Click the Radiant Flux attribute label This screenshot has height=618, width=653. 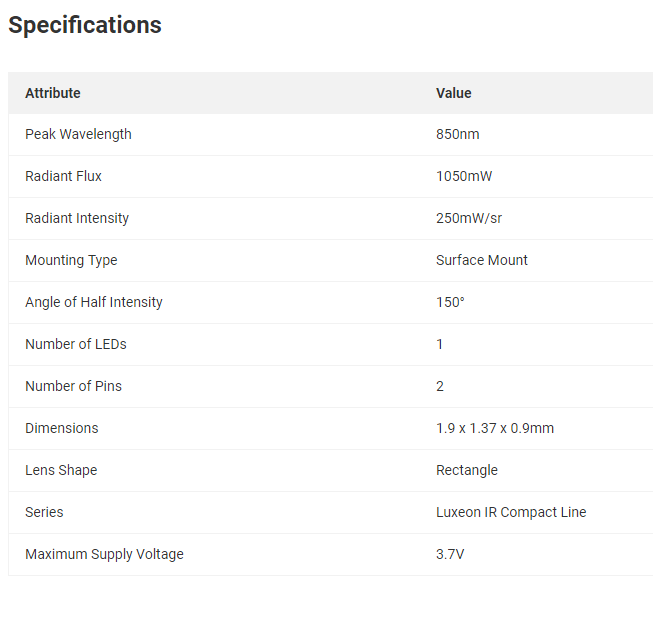tap(63, 176)
